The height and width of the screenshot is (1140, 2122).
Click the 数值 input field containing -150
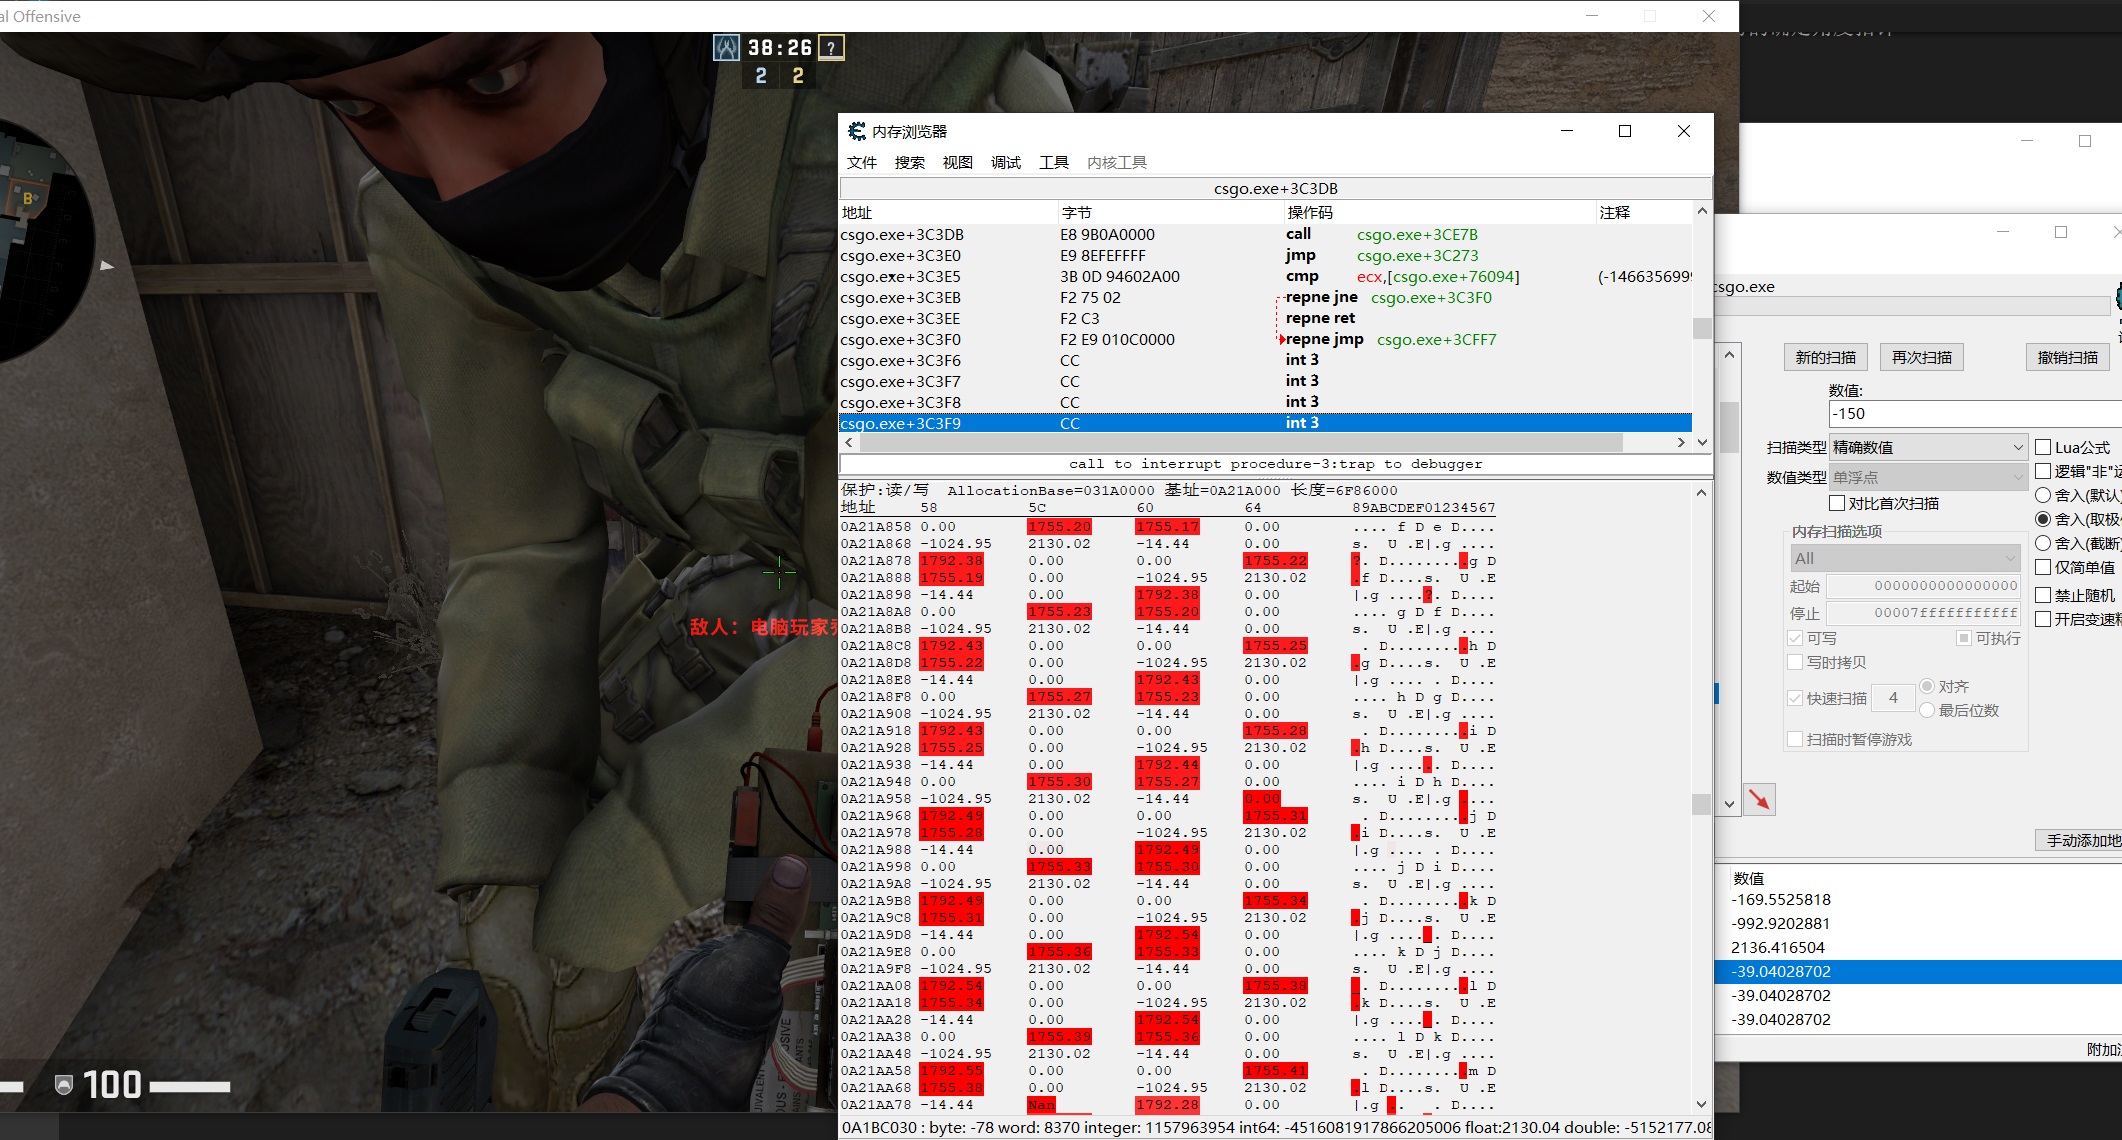coord(1975,413)
